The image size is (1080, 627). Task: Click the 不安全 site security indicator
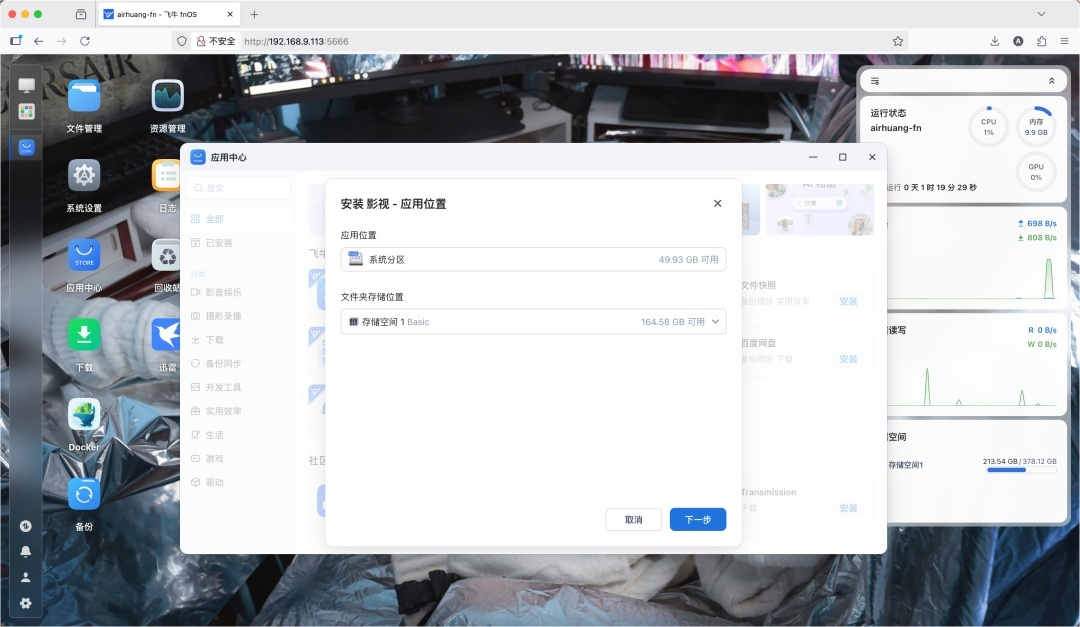point(216,41)
